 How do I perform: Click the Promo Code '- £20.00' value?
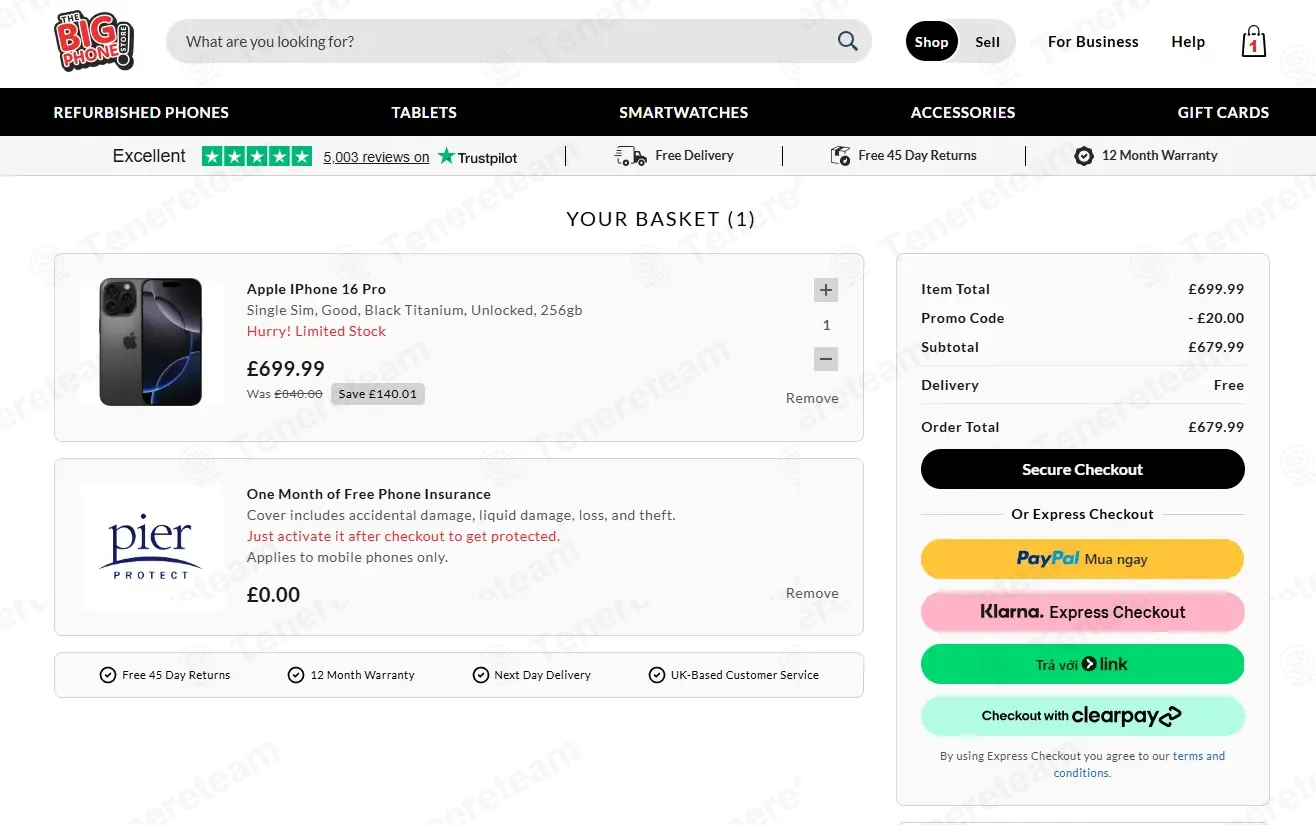pos(1216,318)
